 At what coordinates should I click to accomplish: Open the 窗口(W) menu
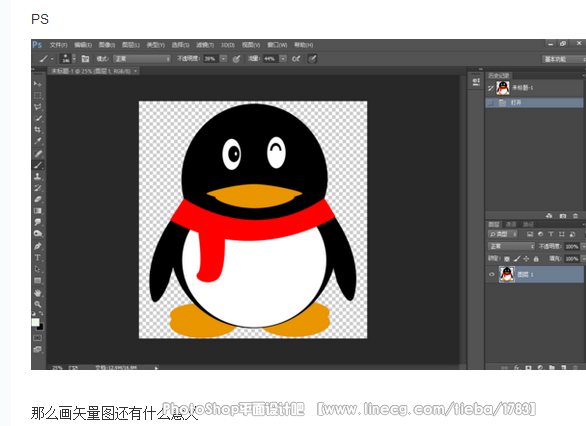click(277, 45)
